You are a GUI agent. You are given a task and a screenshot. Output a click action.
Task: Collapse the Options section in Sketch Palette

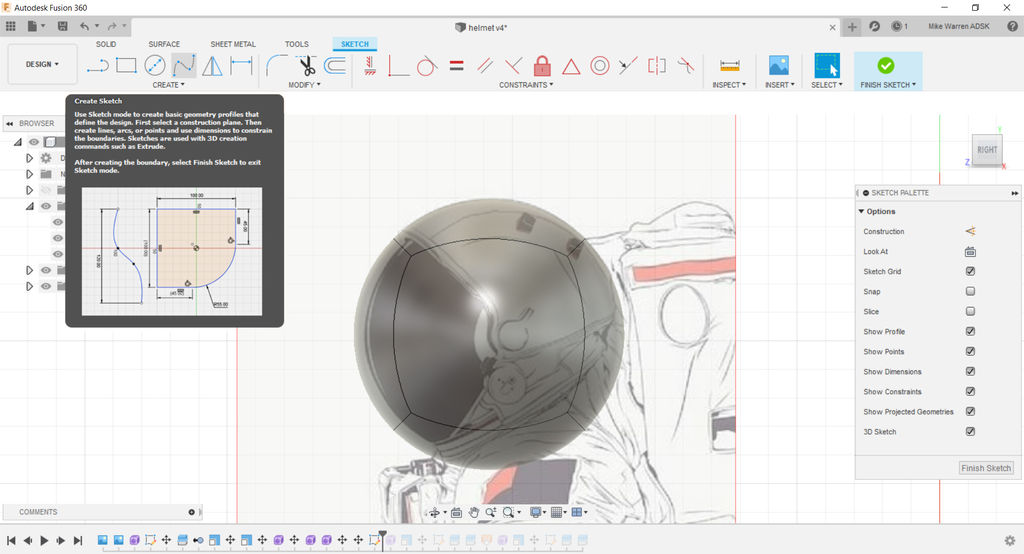click(862, 212)
